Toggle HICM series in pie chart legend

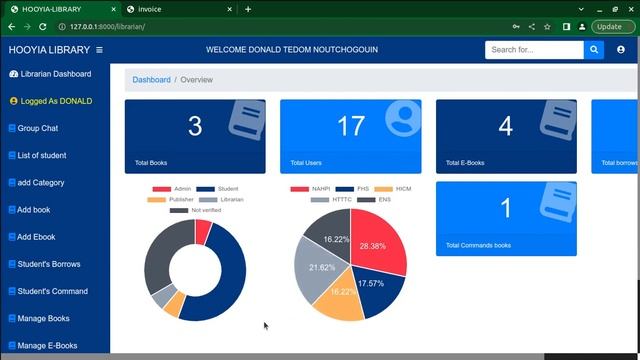click(x=393, y=189)
